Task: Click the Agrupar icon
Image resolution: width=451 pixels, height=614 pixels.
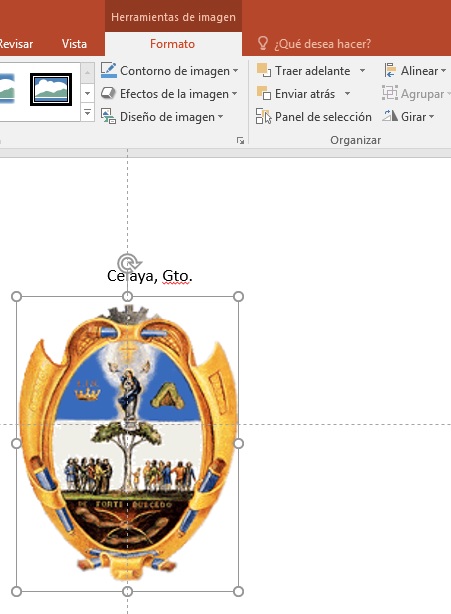Action: click(390, 94)
